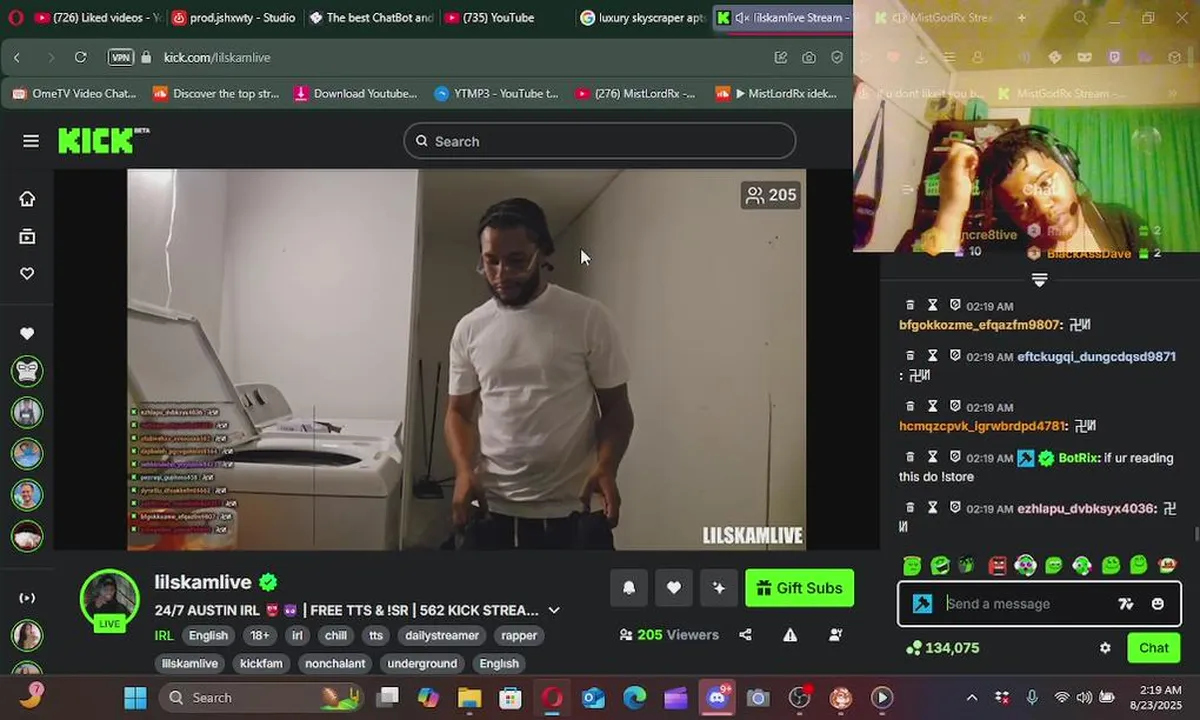Click the green Chat send button
Image resolution: width=1200 pixels, height=720 pixels.
click(x=1154, y=648)
